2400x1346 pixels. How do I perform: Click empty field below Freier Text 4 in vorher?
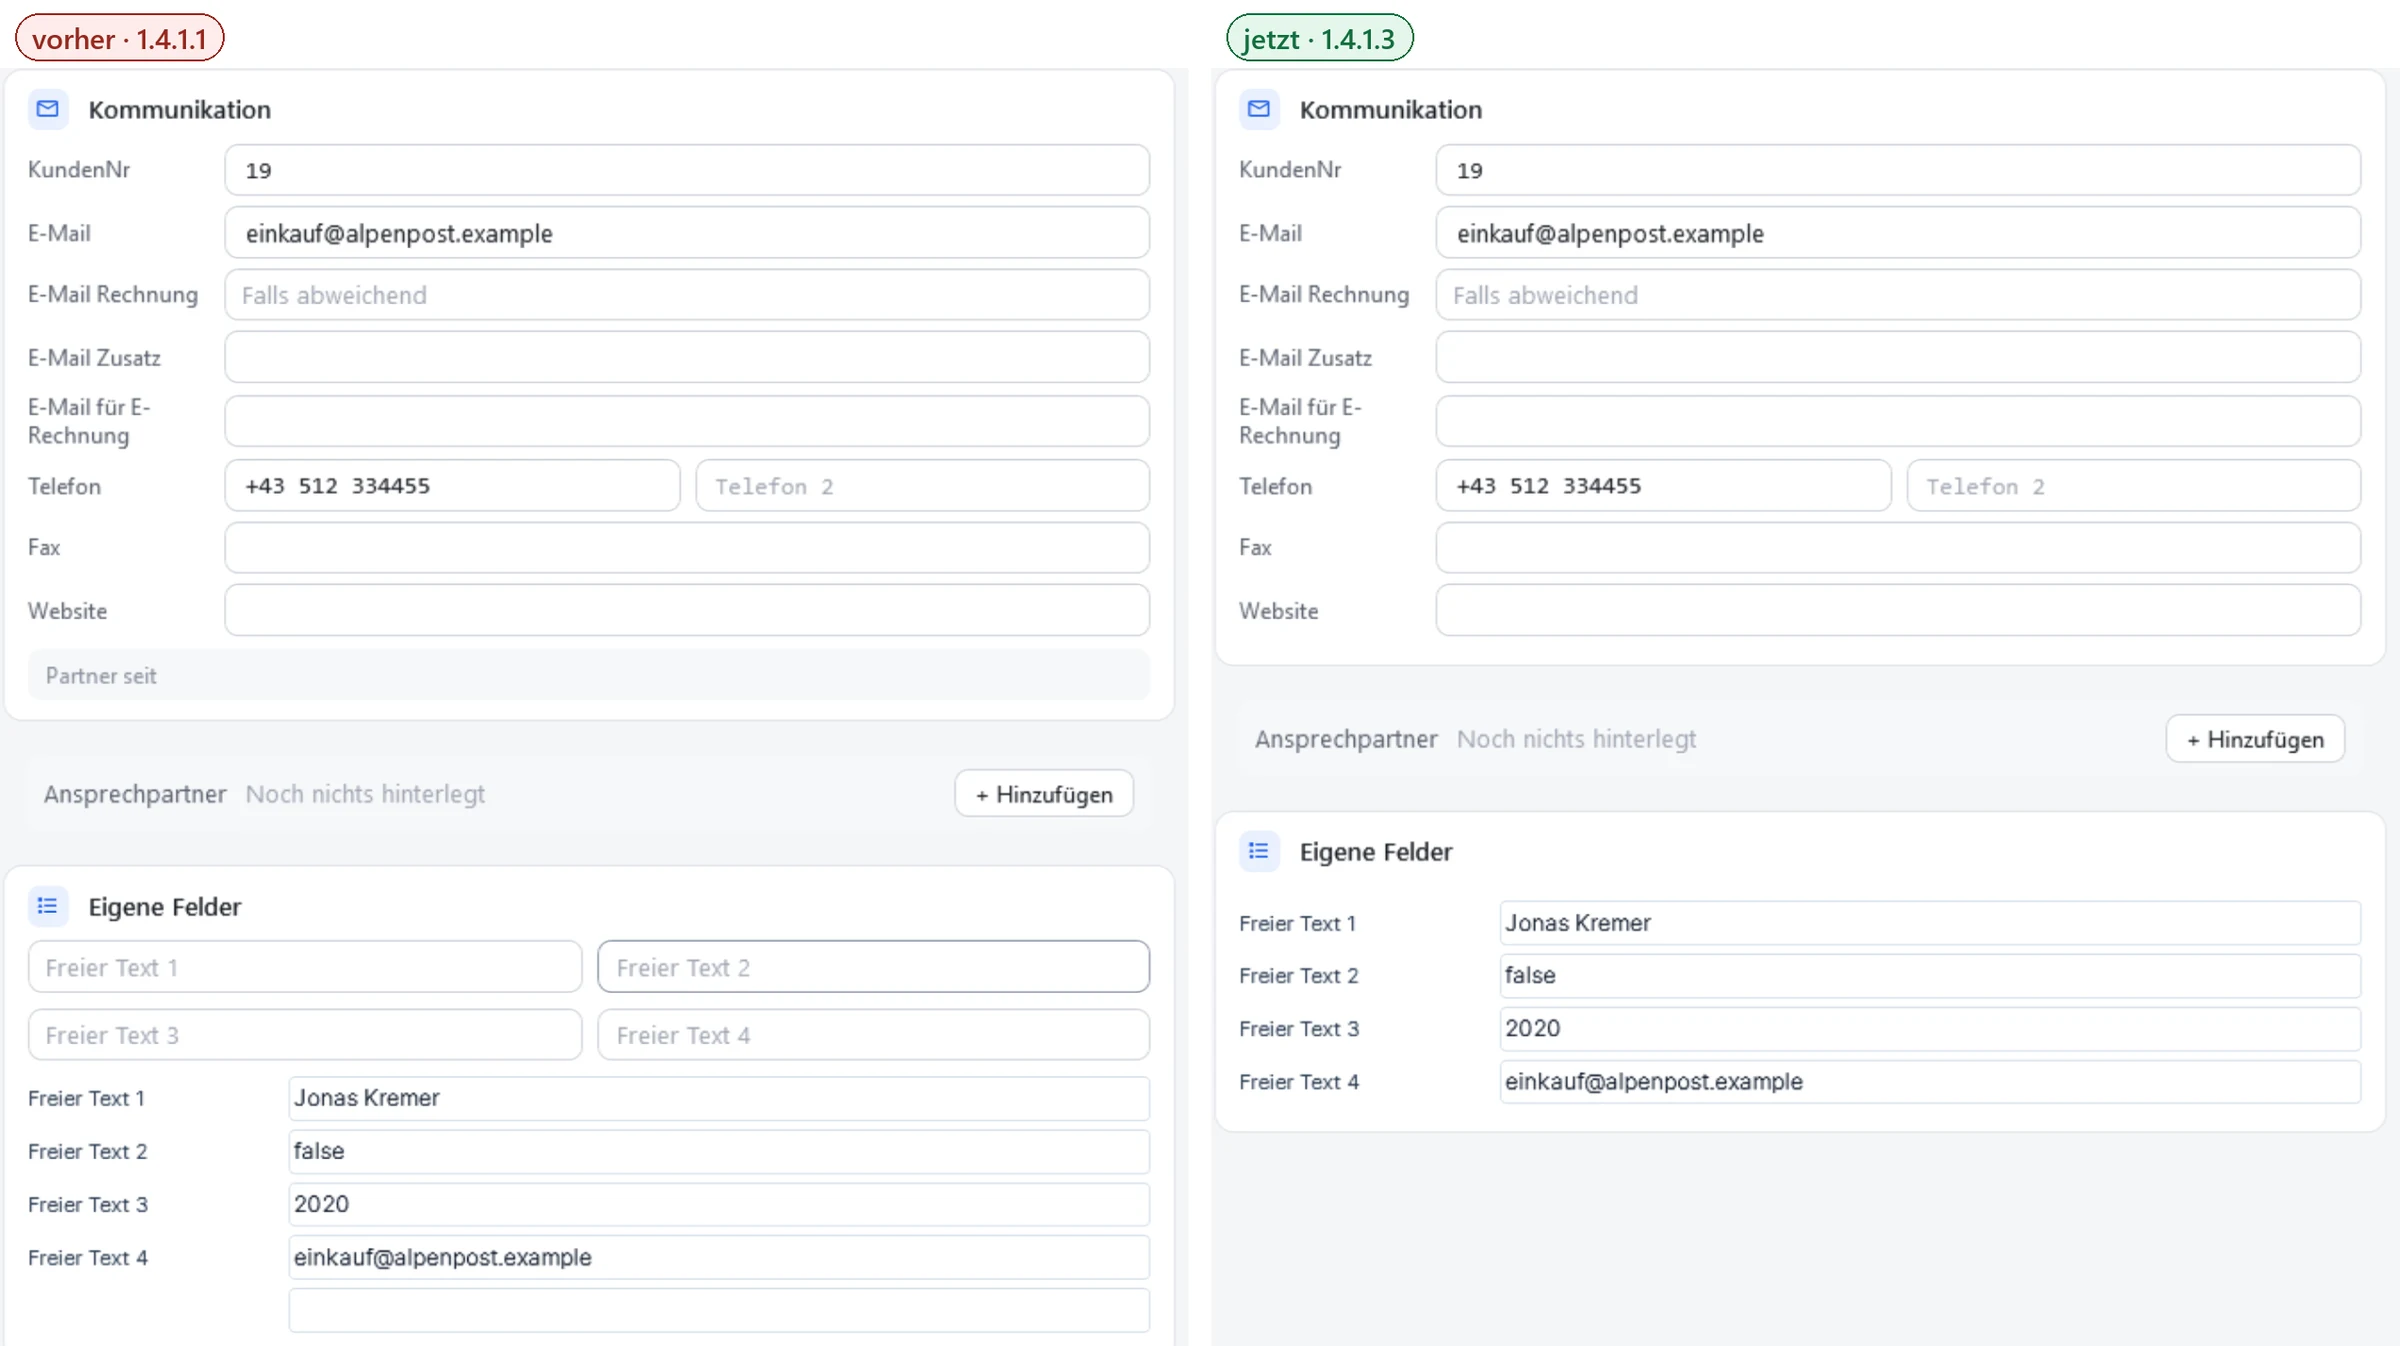pos(719,1310)
